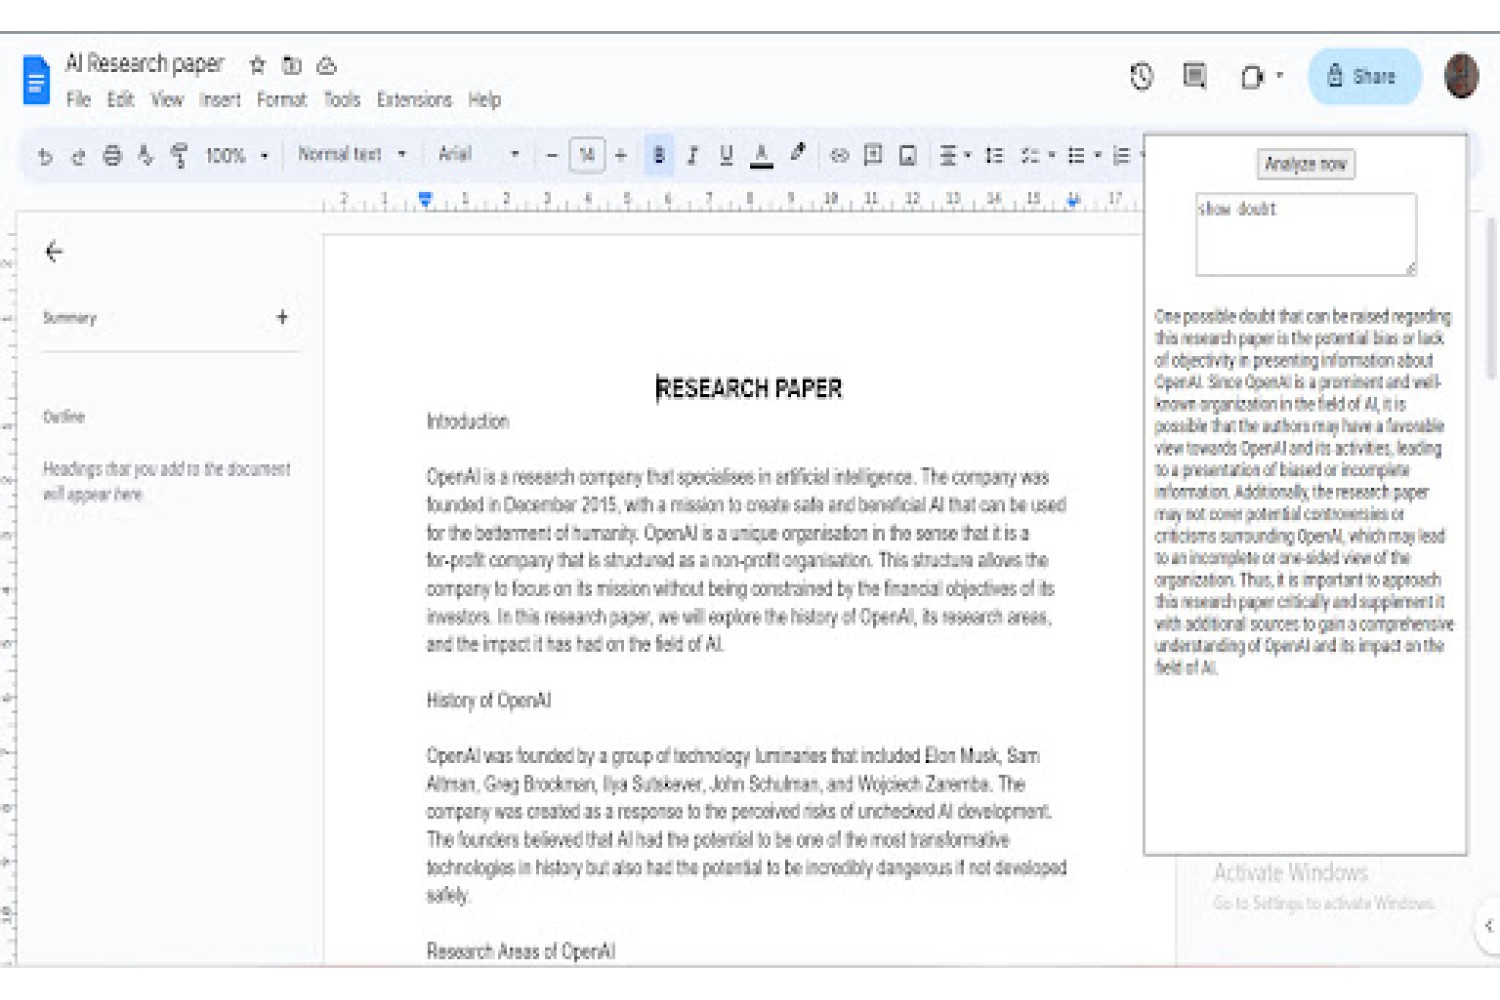Click the Redo icon
The image size is (1500, 1000).
pos(78,156)
